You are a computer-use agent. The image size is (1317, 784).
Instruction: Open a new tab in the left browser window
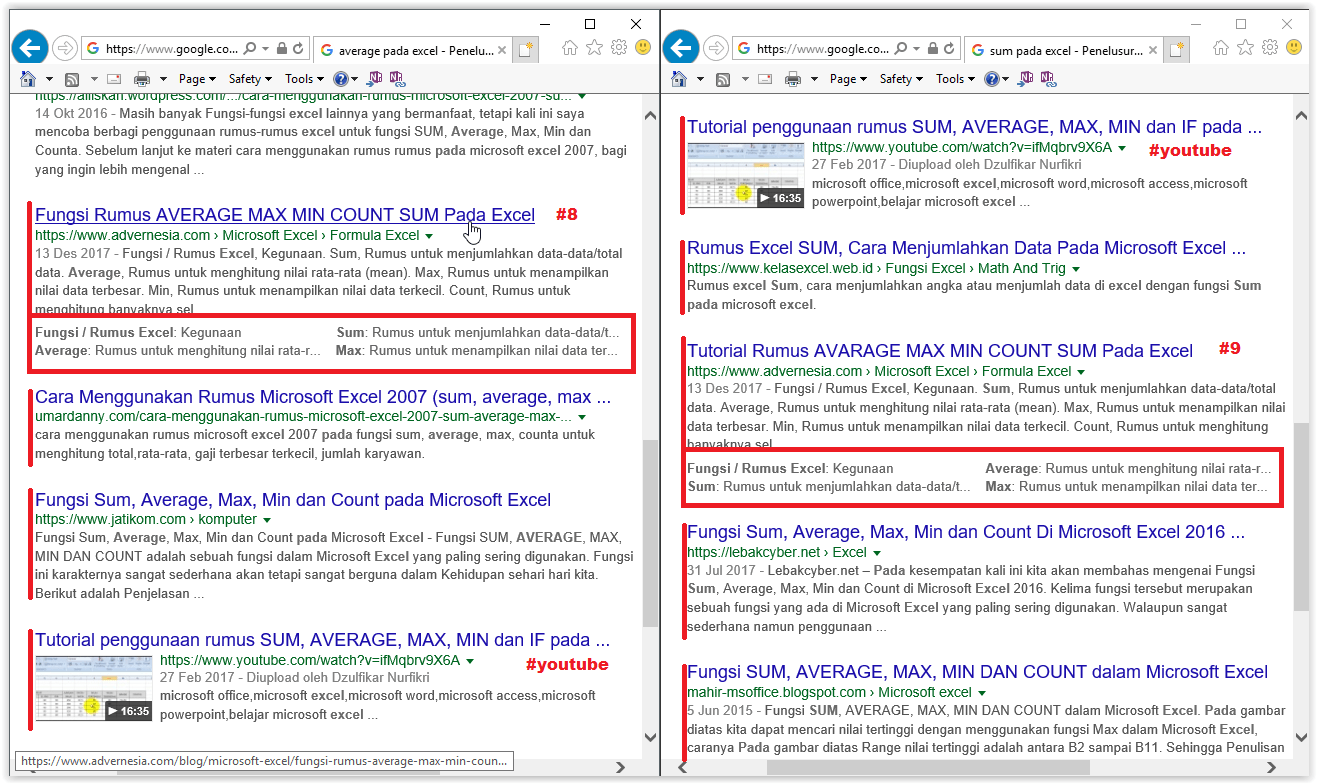526,48
